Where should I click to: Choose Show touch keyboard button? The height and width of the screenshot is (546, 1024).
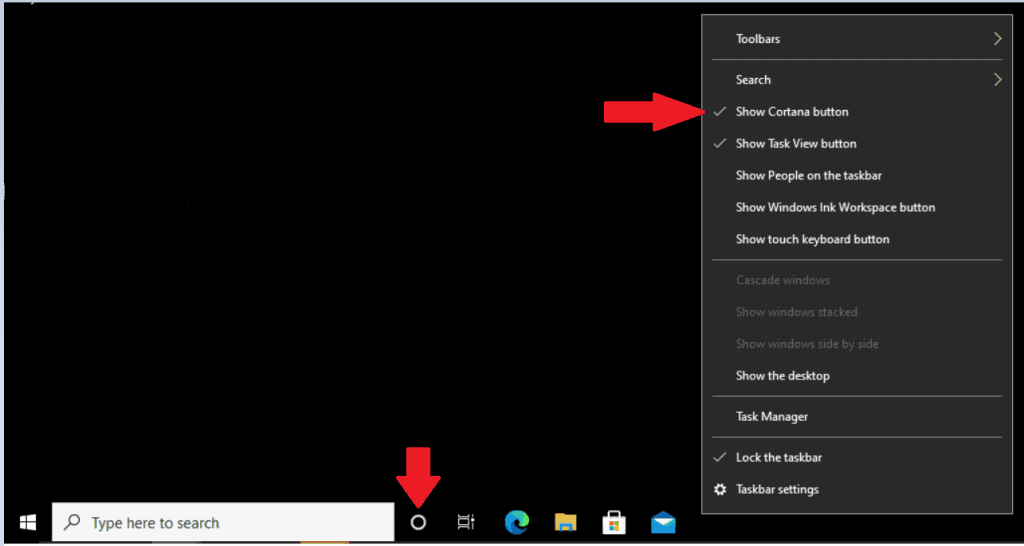pyautogui.click(x=812, y=240)
